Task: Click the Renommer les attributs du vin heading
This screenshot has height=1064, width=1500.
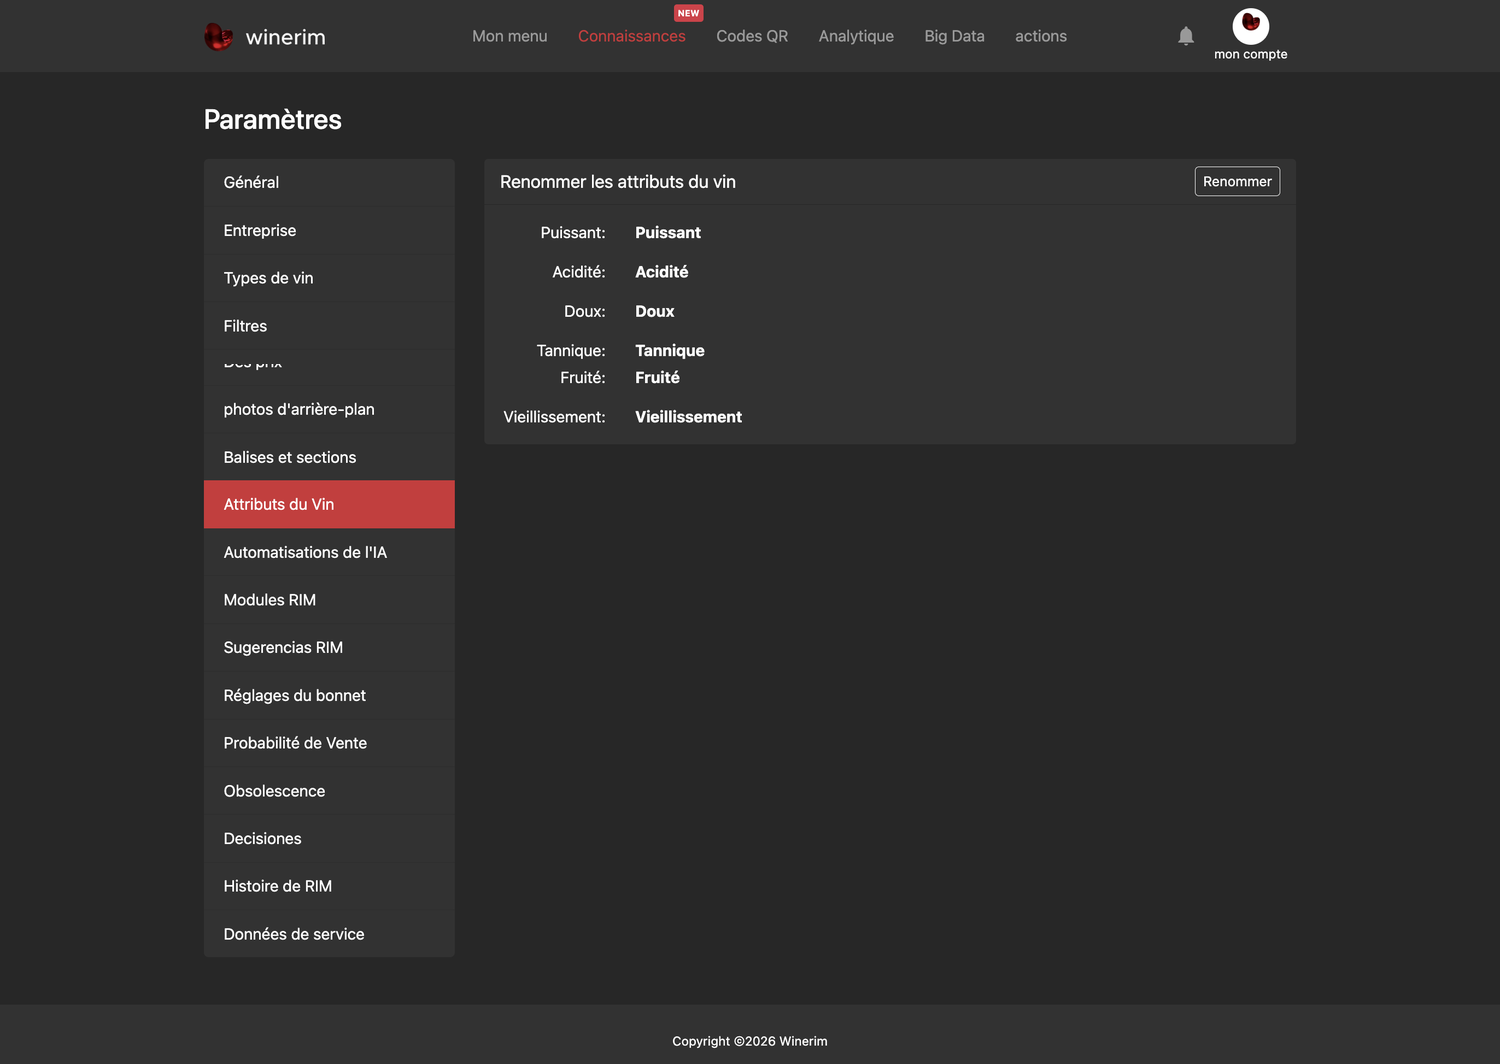Action: pyautogui.click(x=618, y=182)
